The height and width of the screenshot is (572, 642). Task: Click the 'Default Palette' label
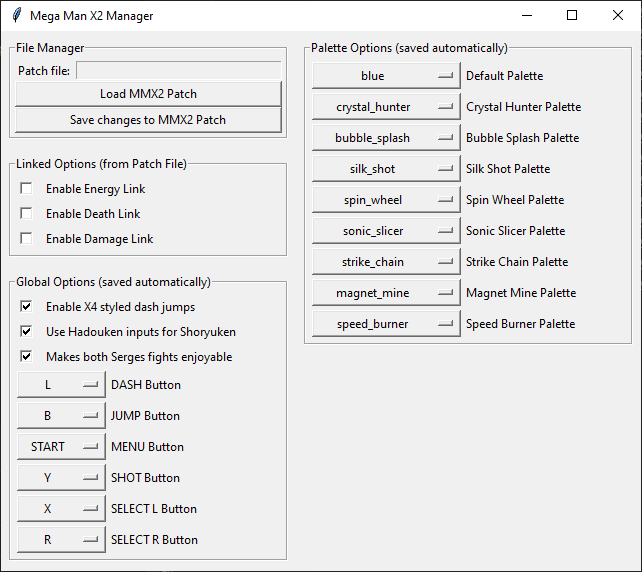click(504, 76)
